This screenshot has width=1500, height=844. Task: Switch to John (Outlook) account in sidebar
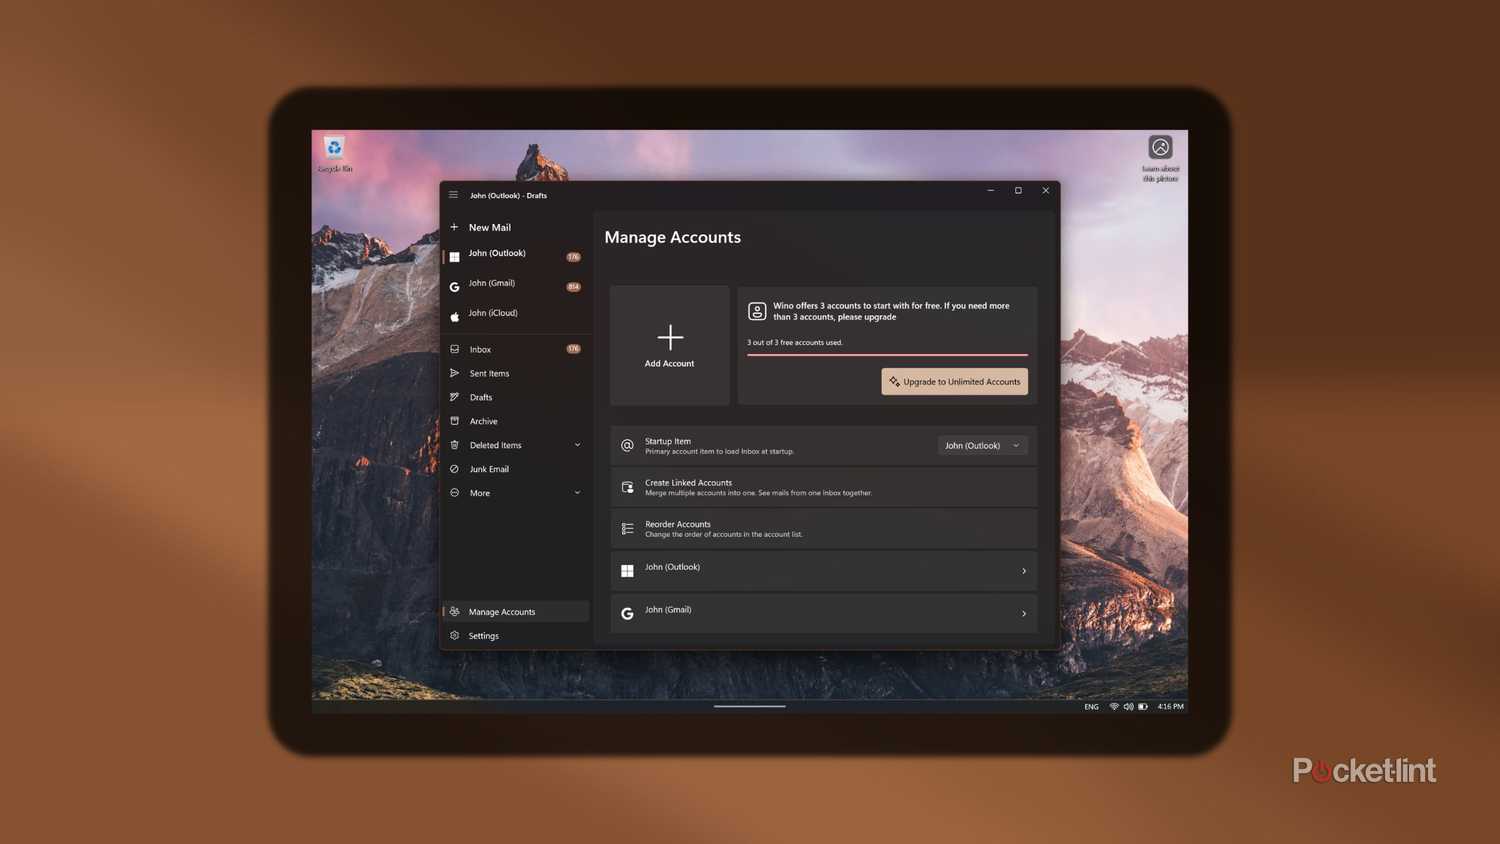pyautogui.click(x=516, y=256)
